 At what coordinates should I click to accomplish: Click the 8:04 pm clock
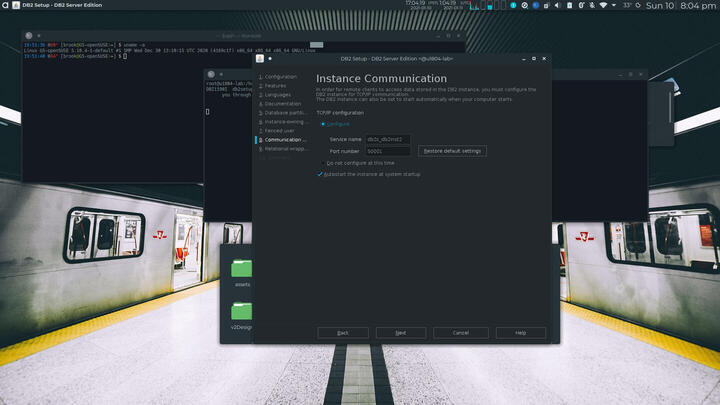[698, 6]
